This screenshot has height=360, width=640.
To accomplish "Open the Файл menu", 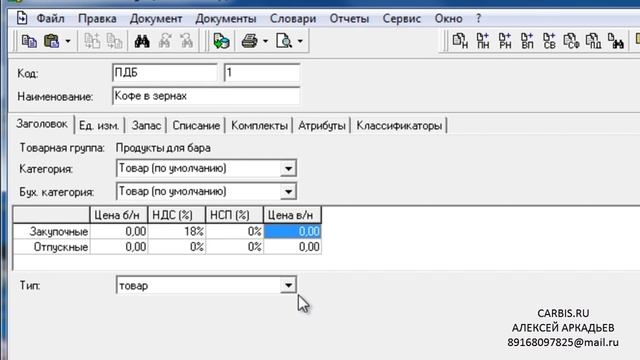I will pos(51,18).
